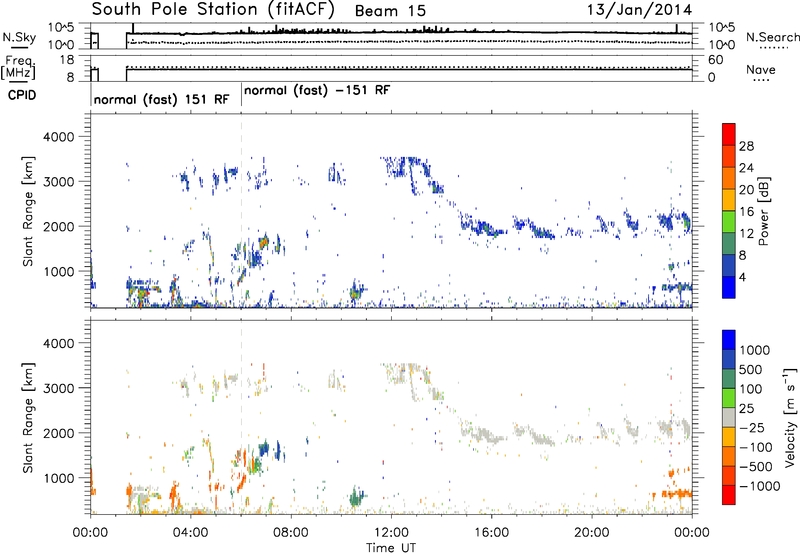This screenshot has width=800, height=554.
Task: Click the "N.Search" legend label
Action: (x=772, y=37)
